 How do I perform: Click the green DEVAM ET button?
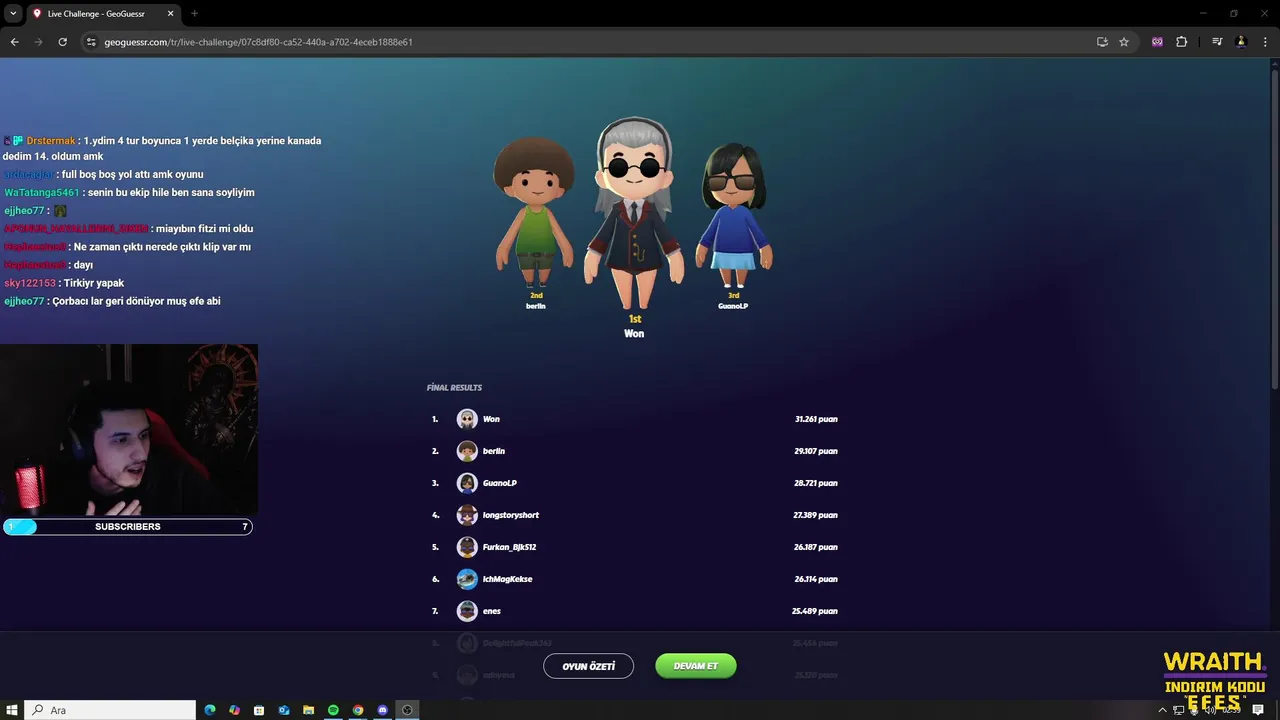coord(696,666)
